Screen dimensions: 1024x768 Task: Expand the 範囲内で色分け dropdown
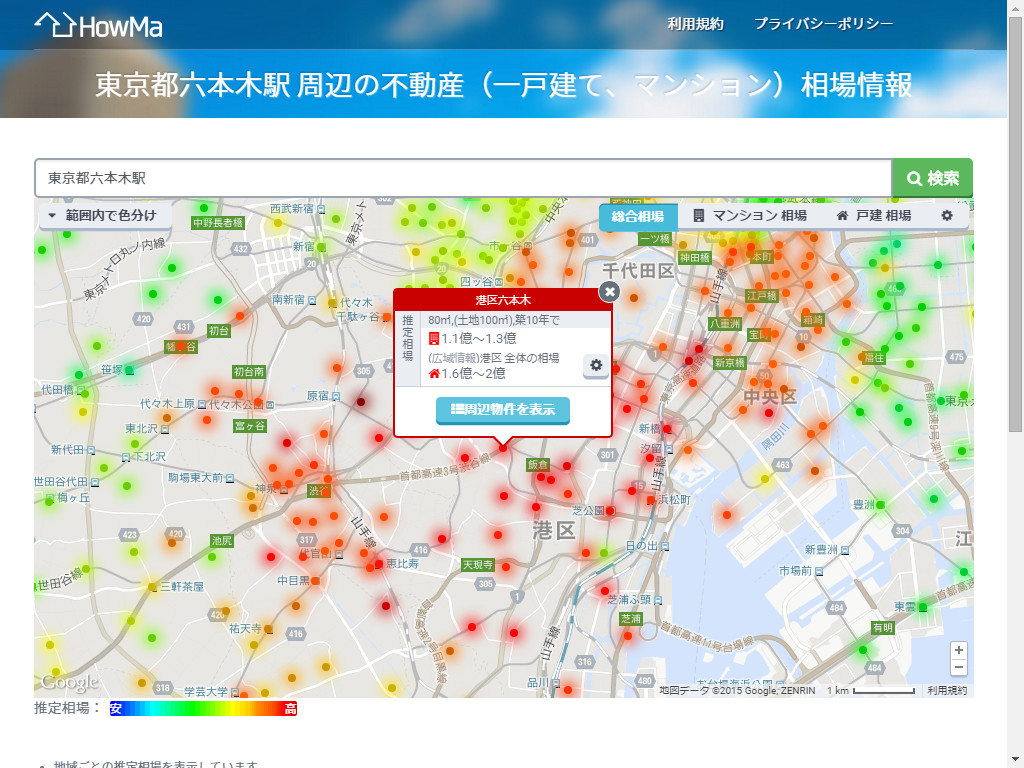point(104,216)
